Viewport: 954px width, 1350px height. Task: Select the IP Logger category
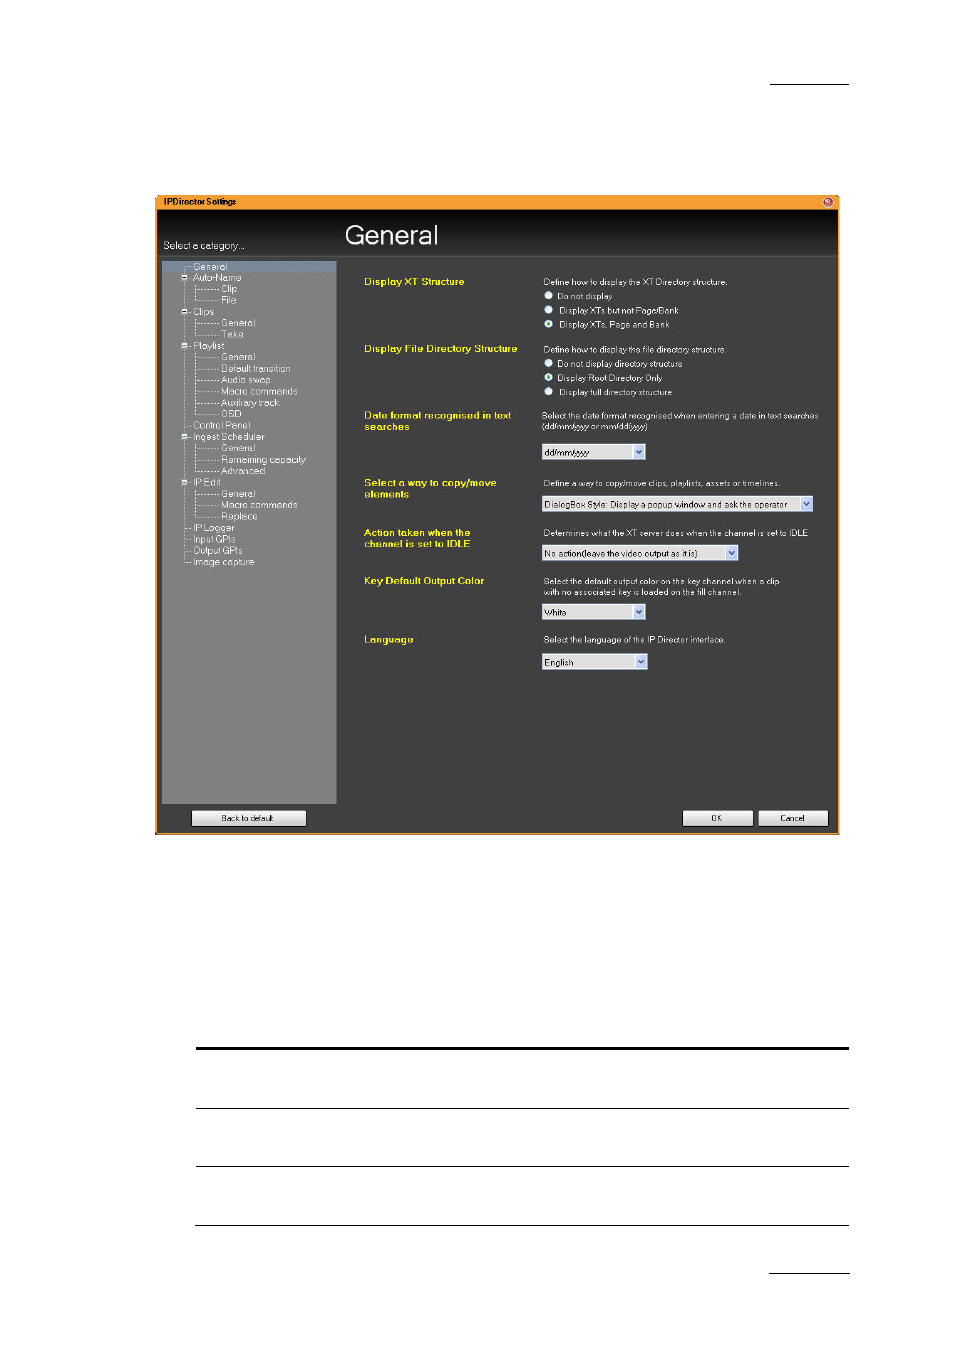pyautogui.click(x=214, y=528)
